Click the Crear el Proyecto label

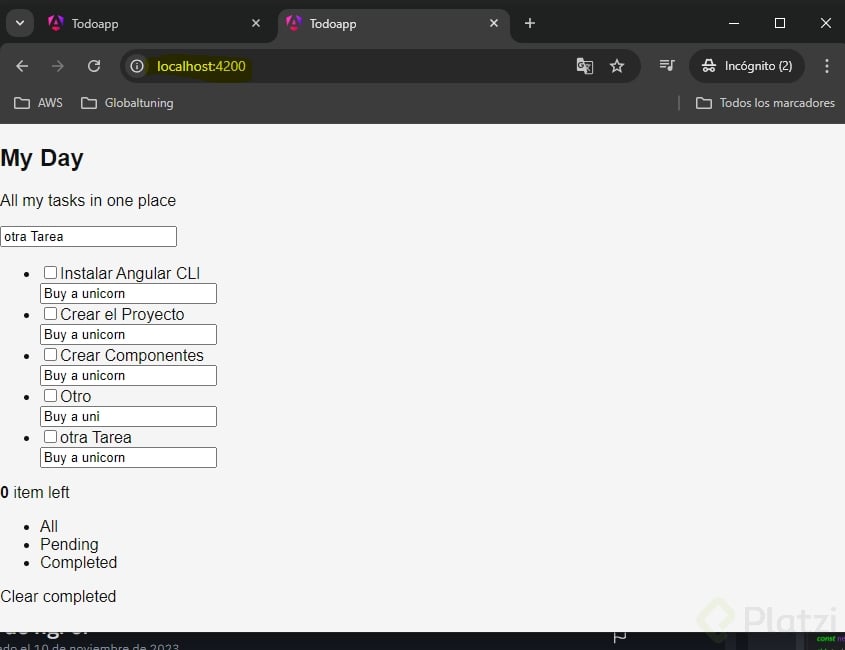coord(122,314)
